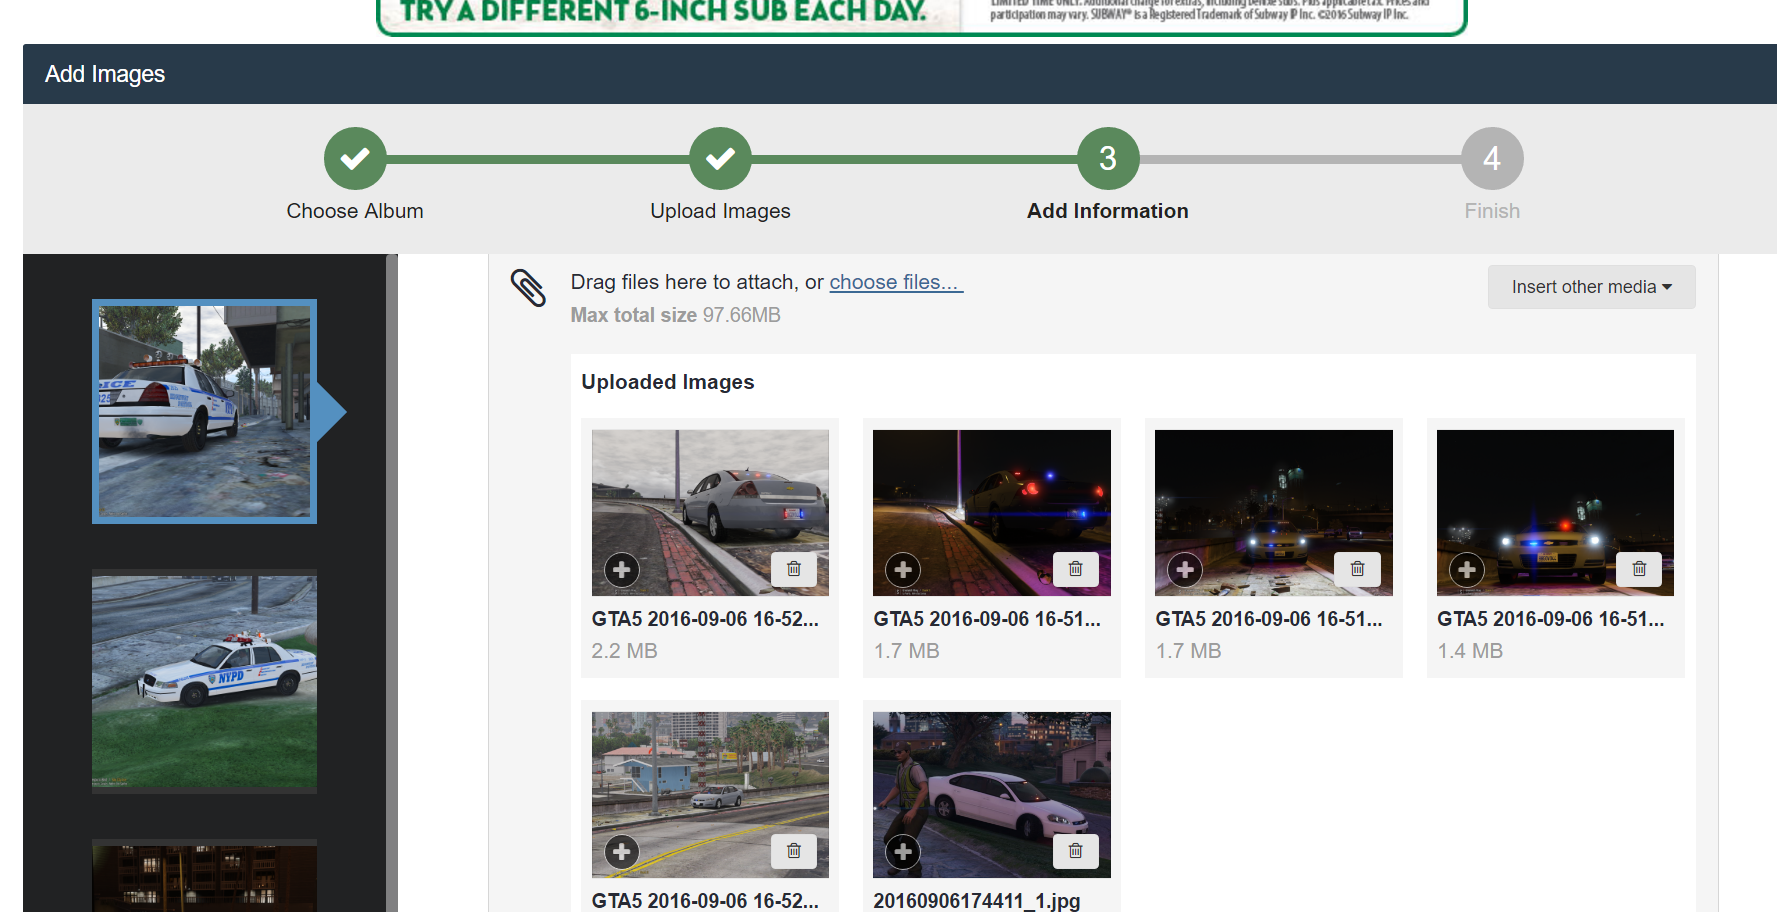Delete the 1.4 MB uploaded image

(x=1640, y=569)
